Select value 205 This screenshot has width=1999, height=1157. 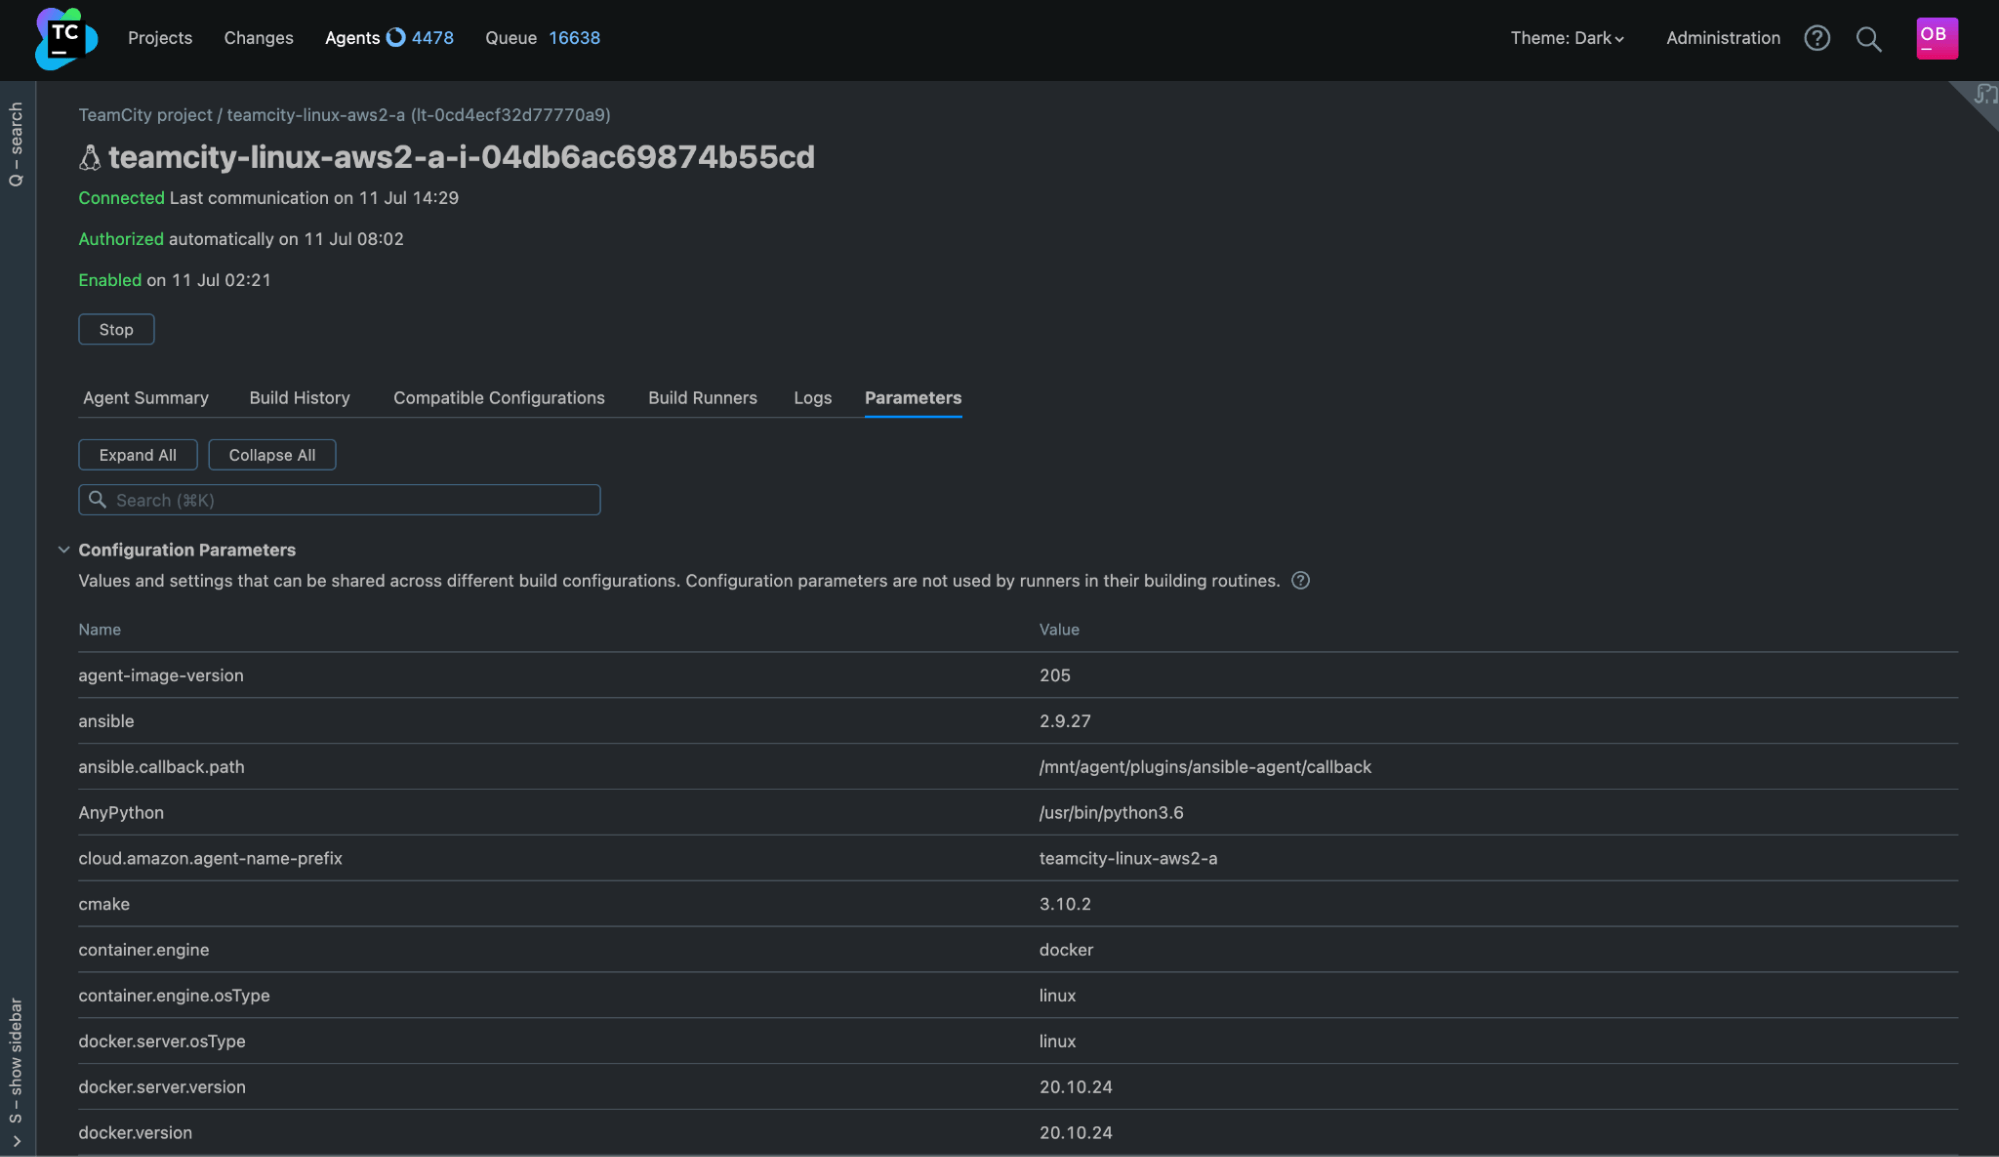click(1054, 676)
